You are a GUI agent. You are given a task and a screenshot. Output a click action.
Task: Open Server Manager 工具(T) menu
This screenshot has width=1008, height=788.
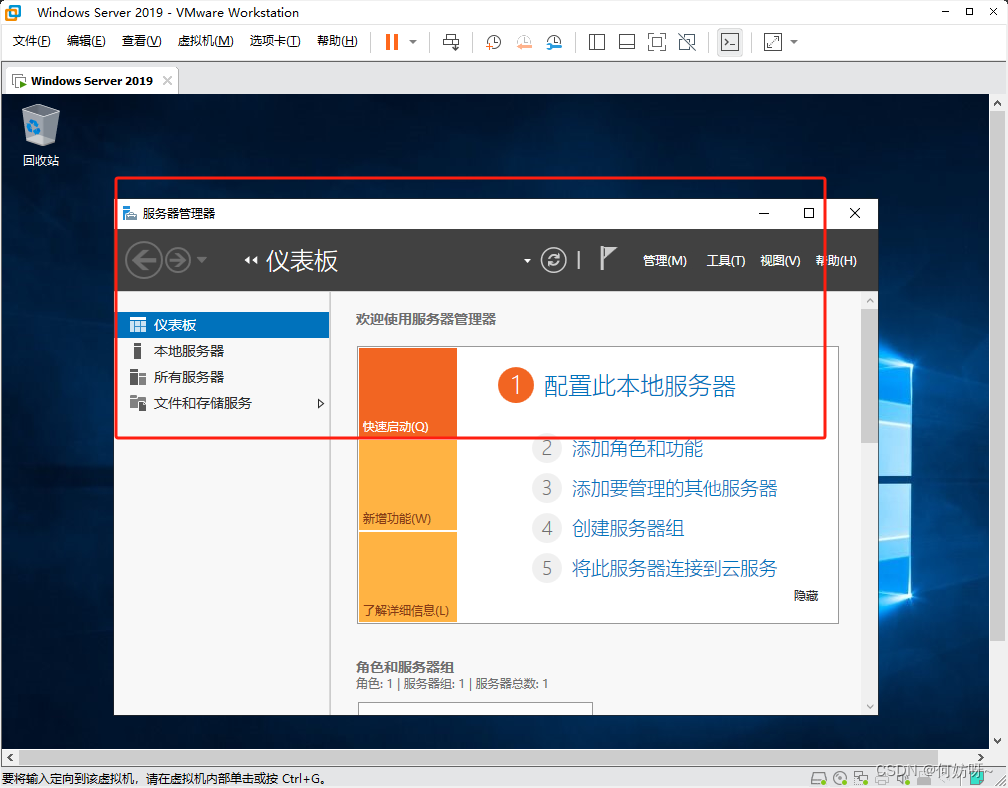pos(726,261)
